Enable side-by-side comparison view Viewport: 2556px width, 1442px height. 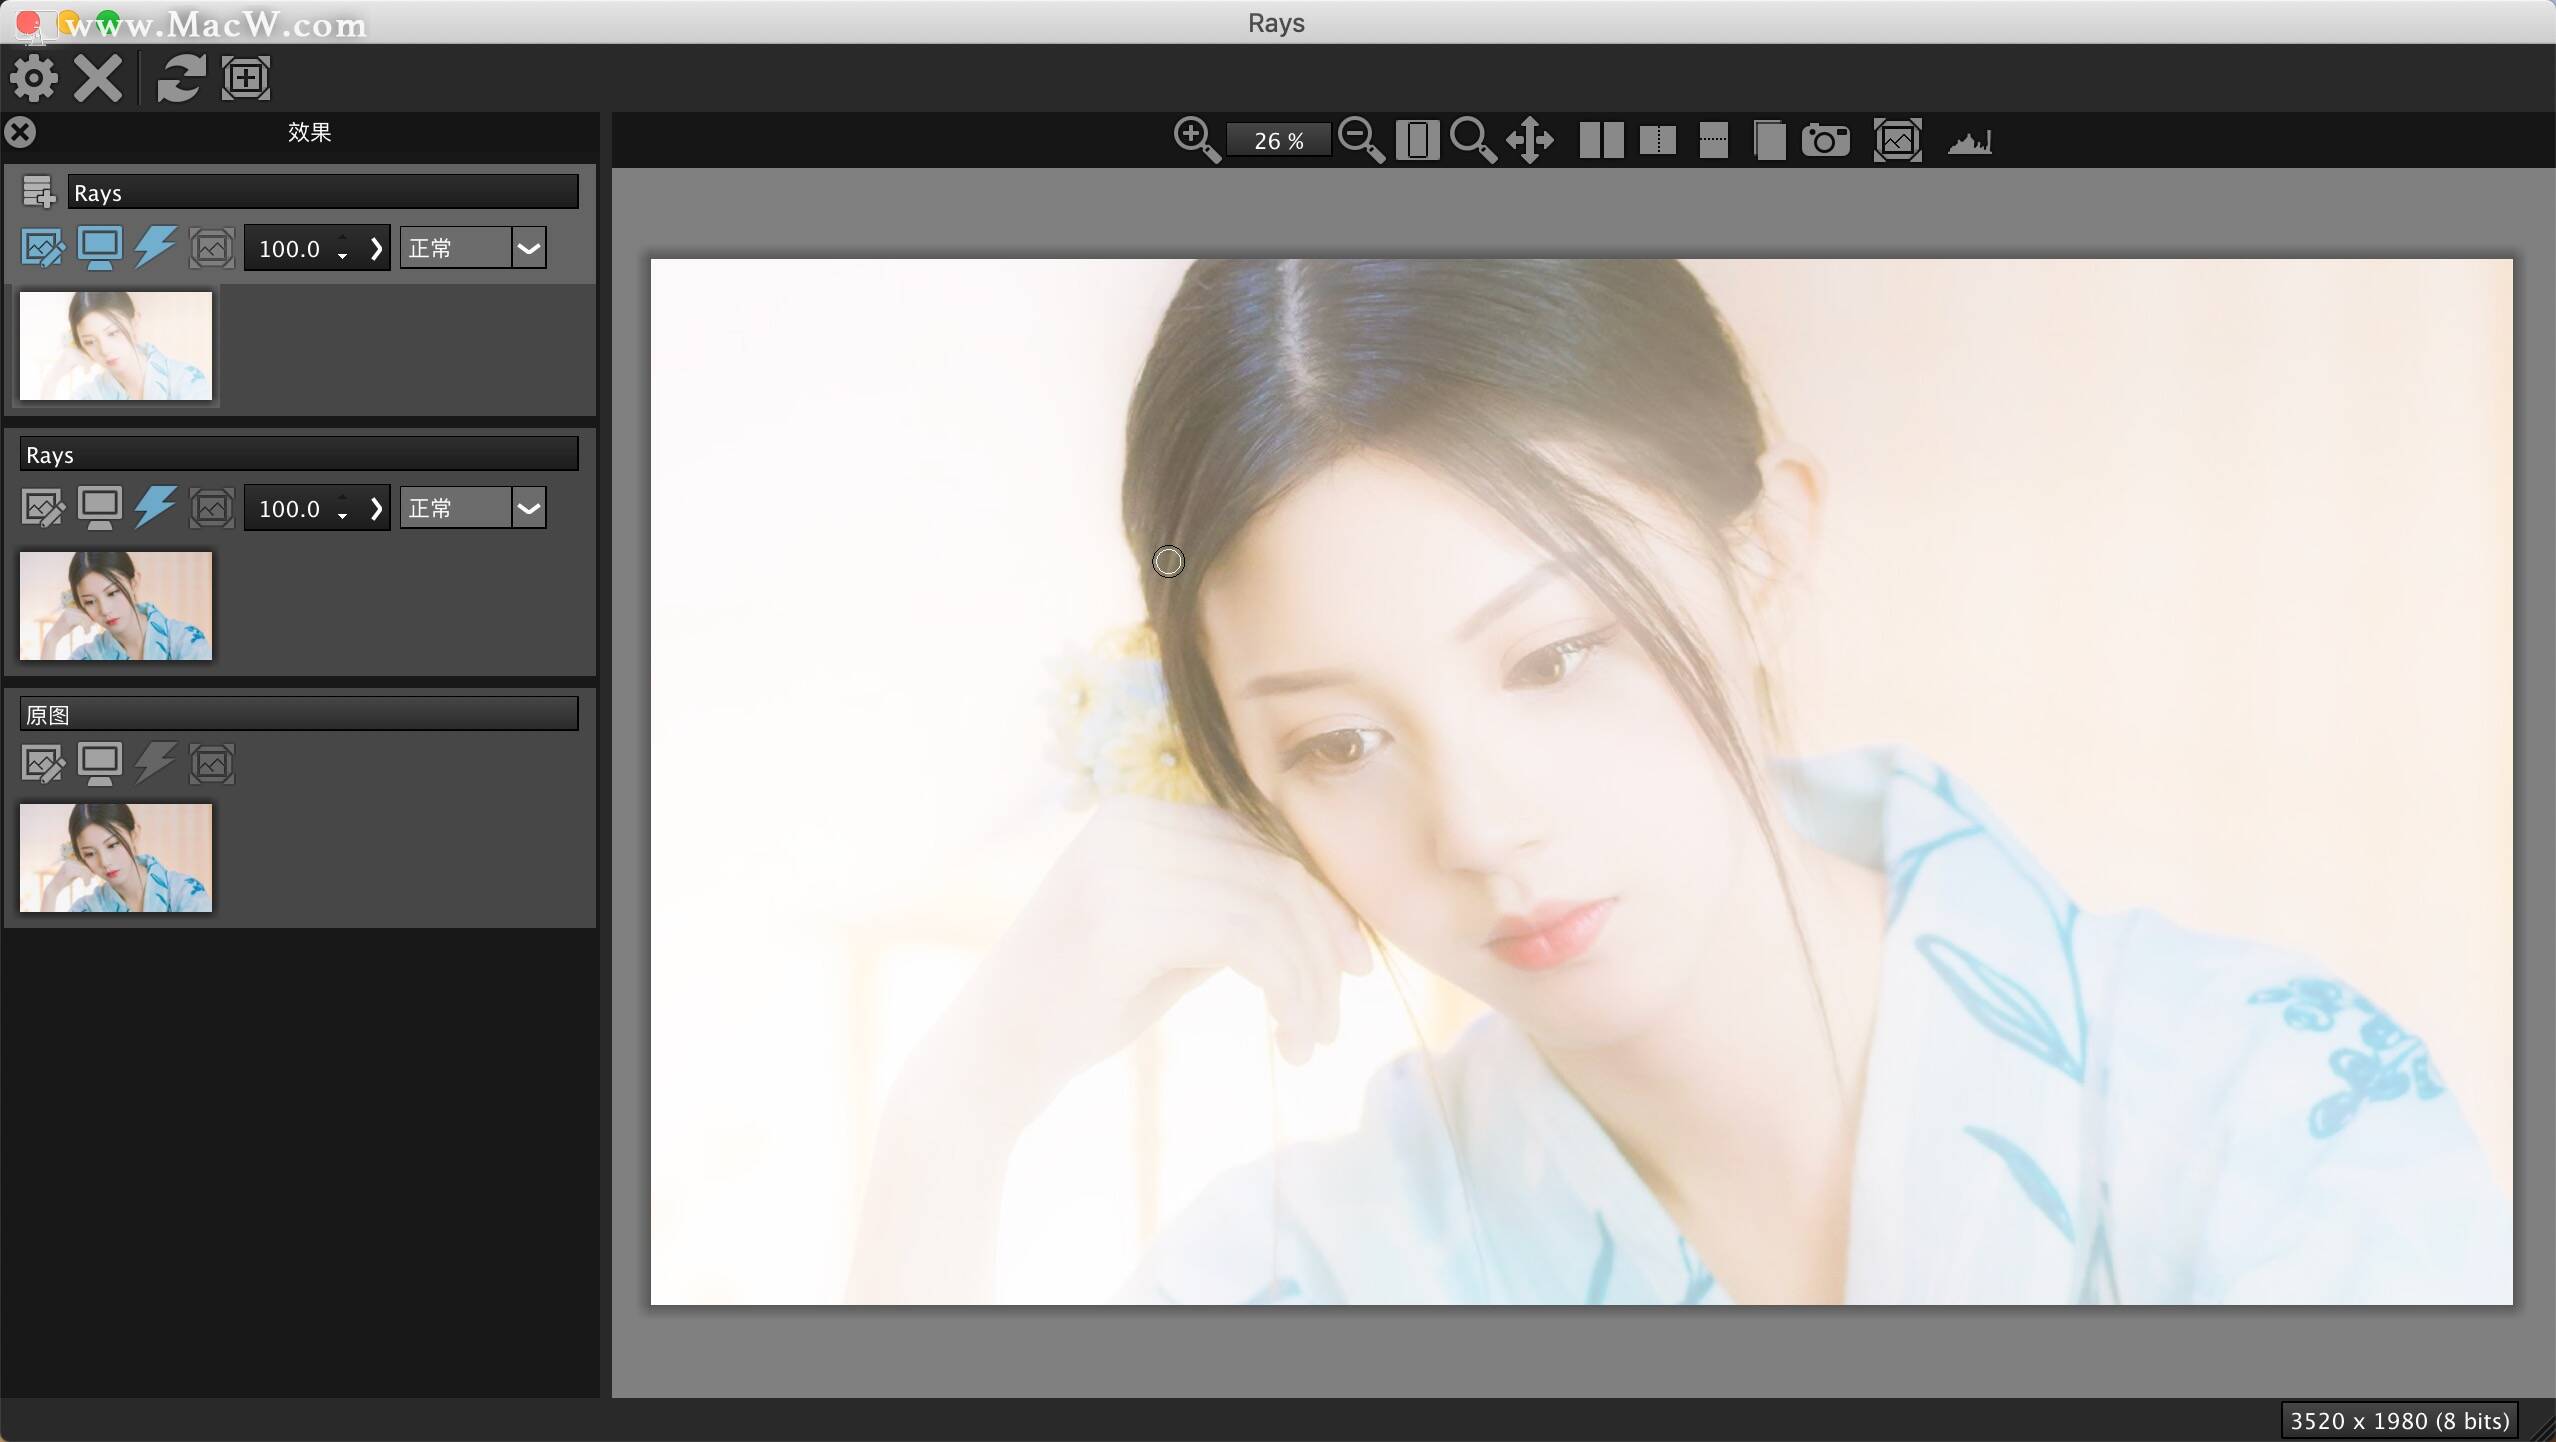(1601, 140)
